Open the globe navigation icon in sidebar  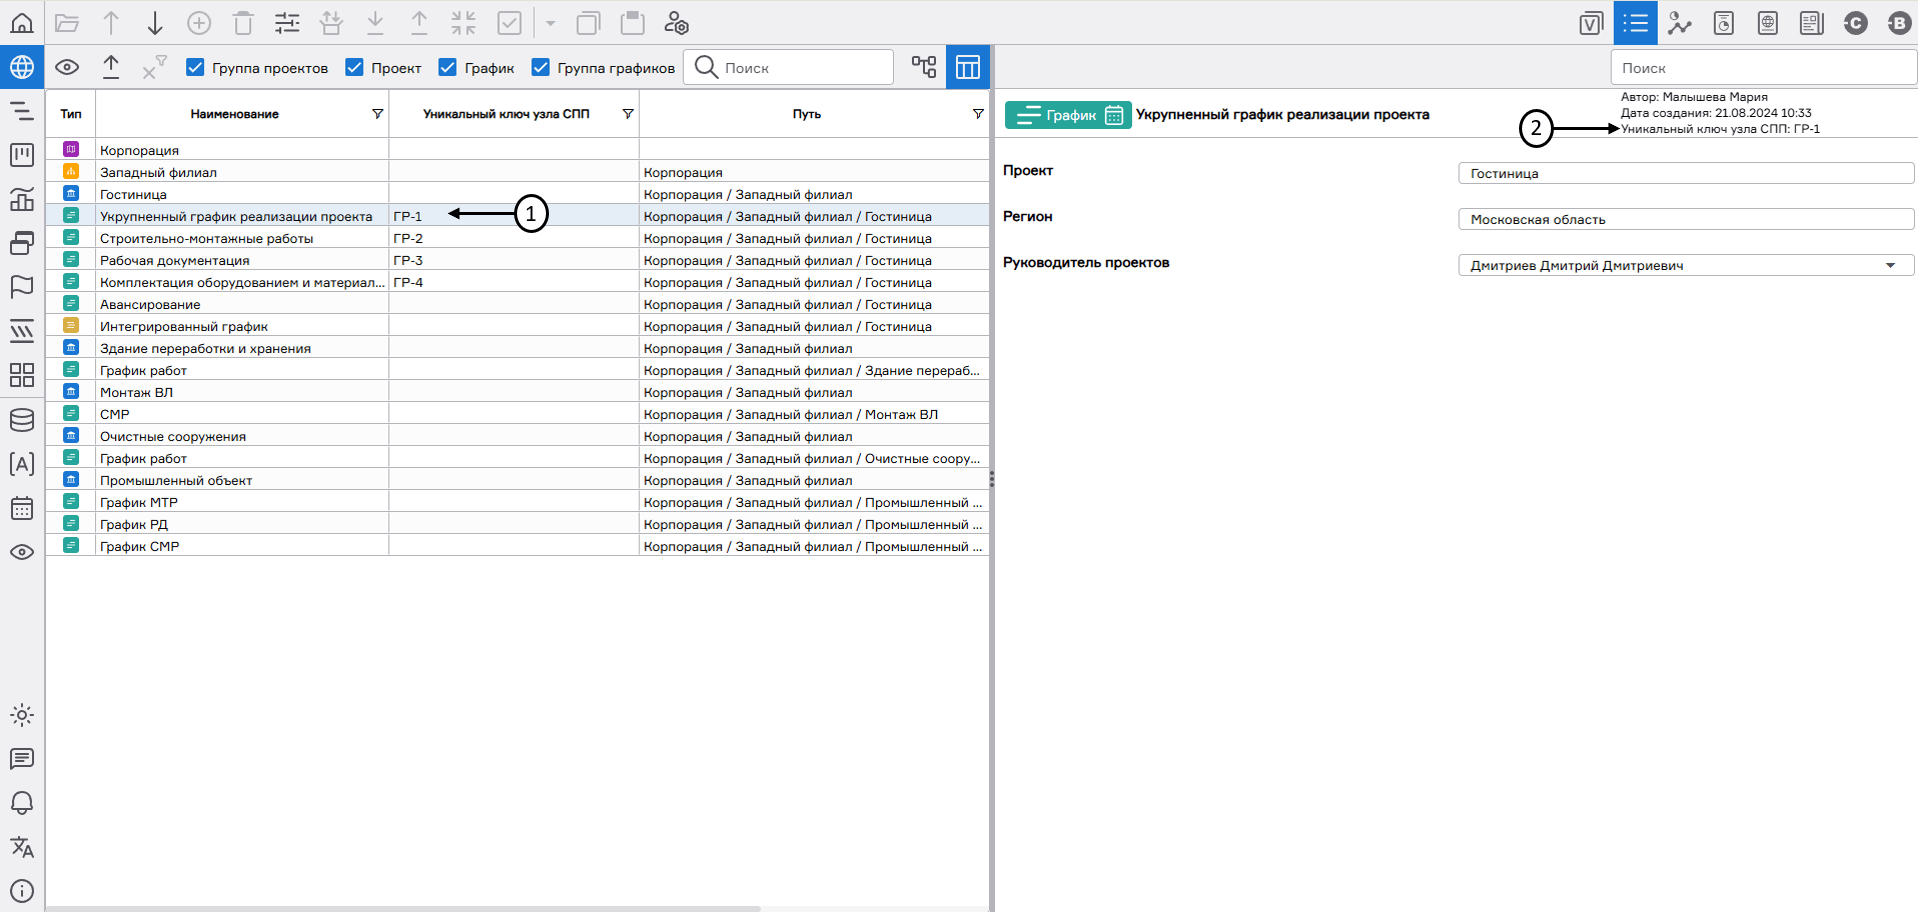pos(21,67)
